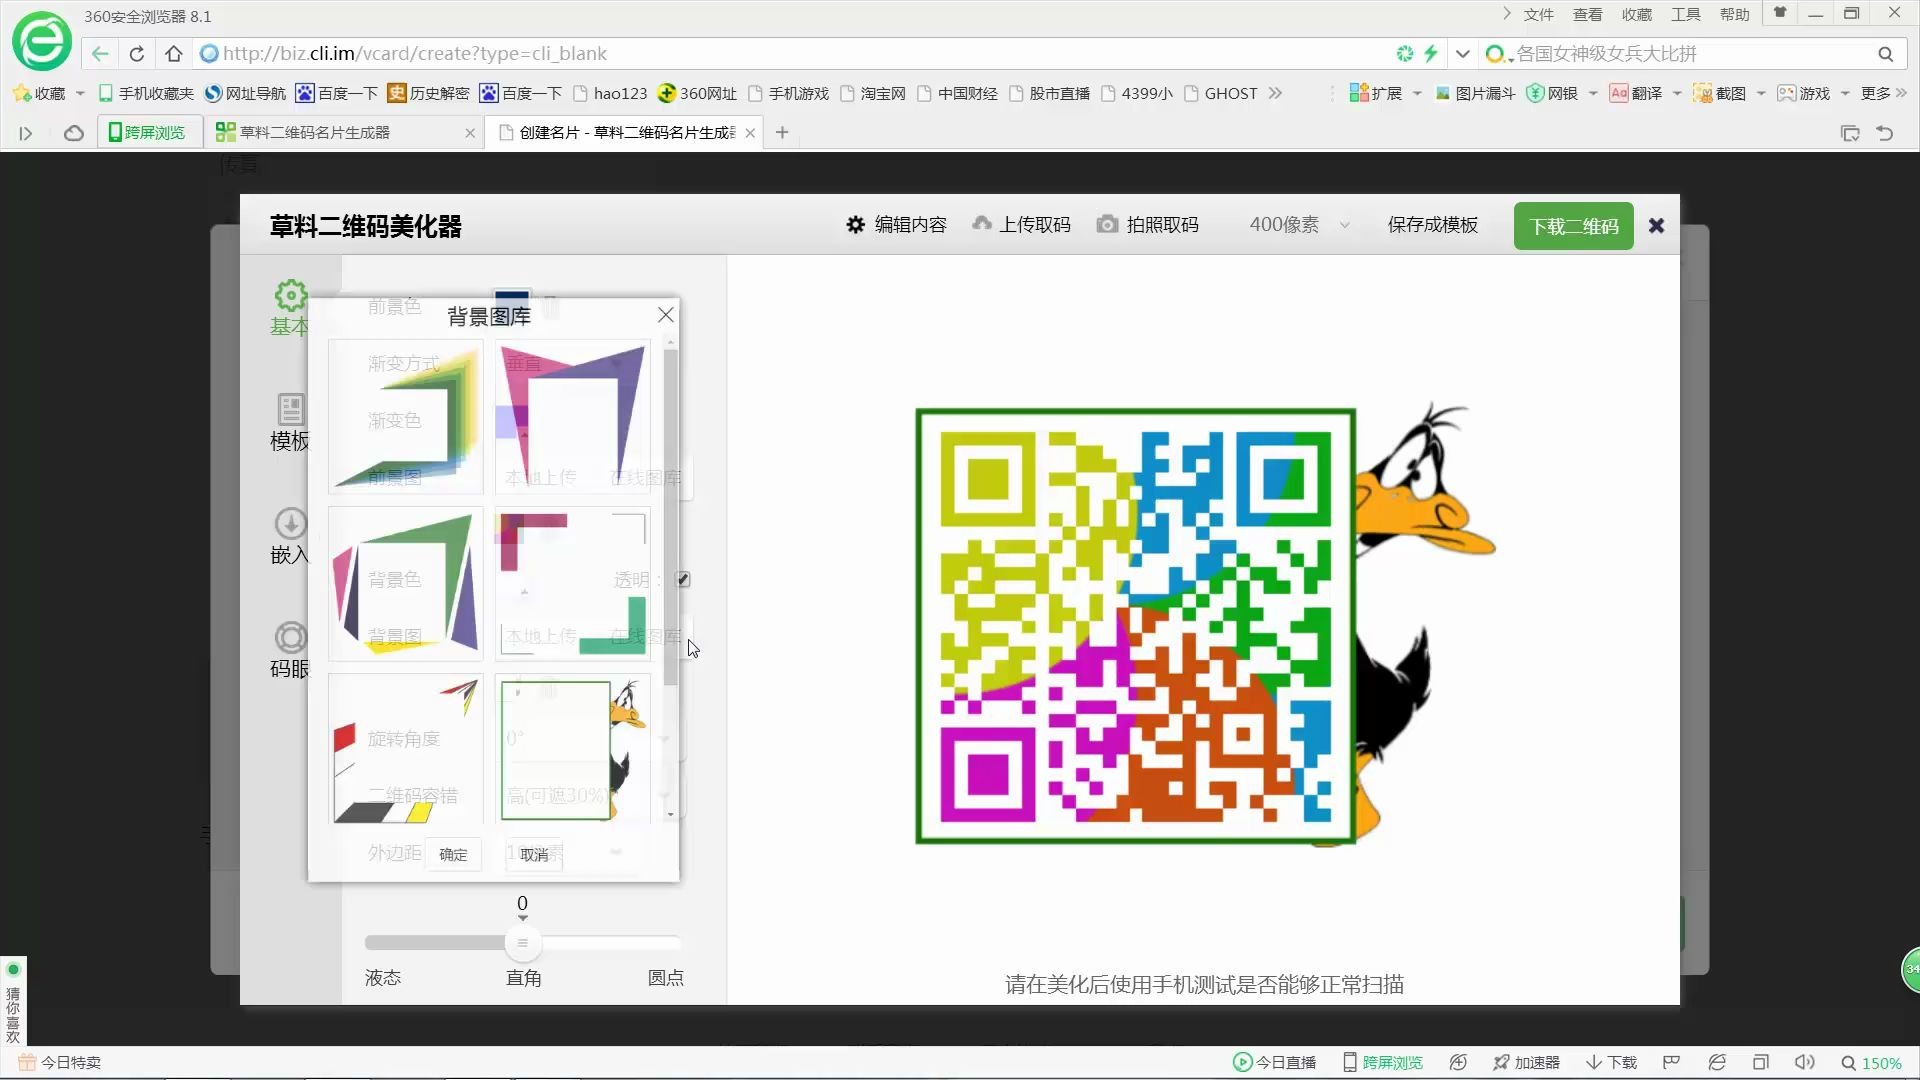Close the QR beautifier panel X
1920x1080 pixels.
(1656, 226)
